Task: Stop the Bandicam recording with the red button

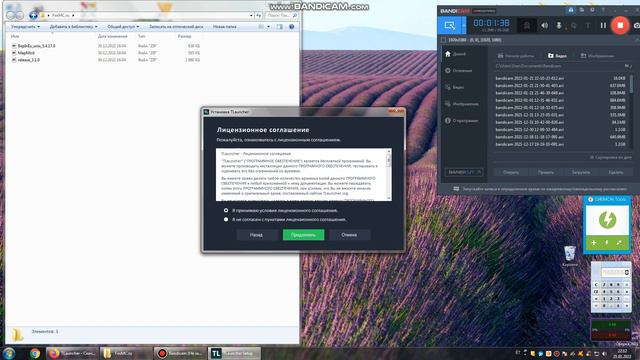Action: pyautogui.click(x=620, y=25)
